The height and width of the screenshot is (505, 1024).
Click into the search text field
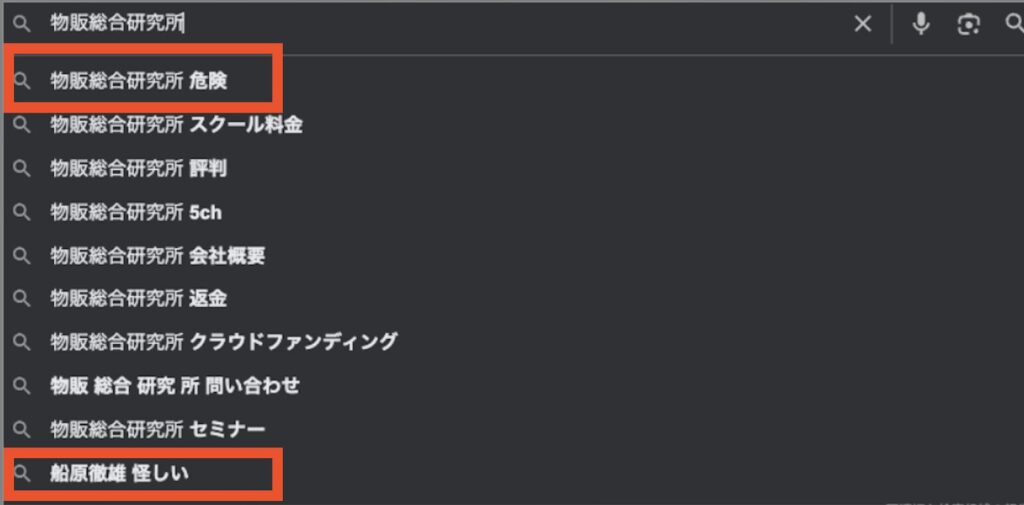[x=450, y=24]
